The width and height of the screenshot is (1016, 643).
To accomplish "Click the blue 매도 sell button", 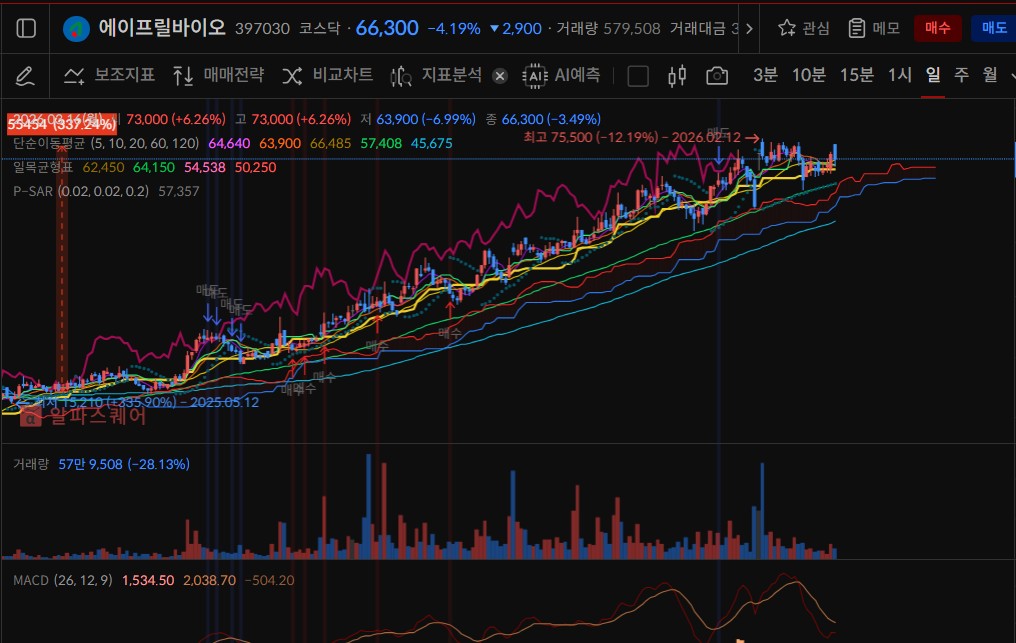I will [993, 28].
